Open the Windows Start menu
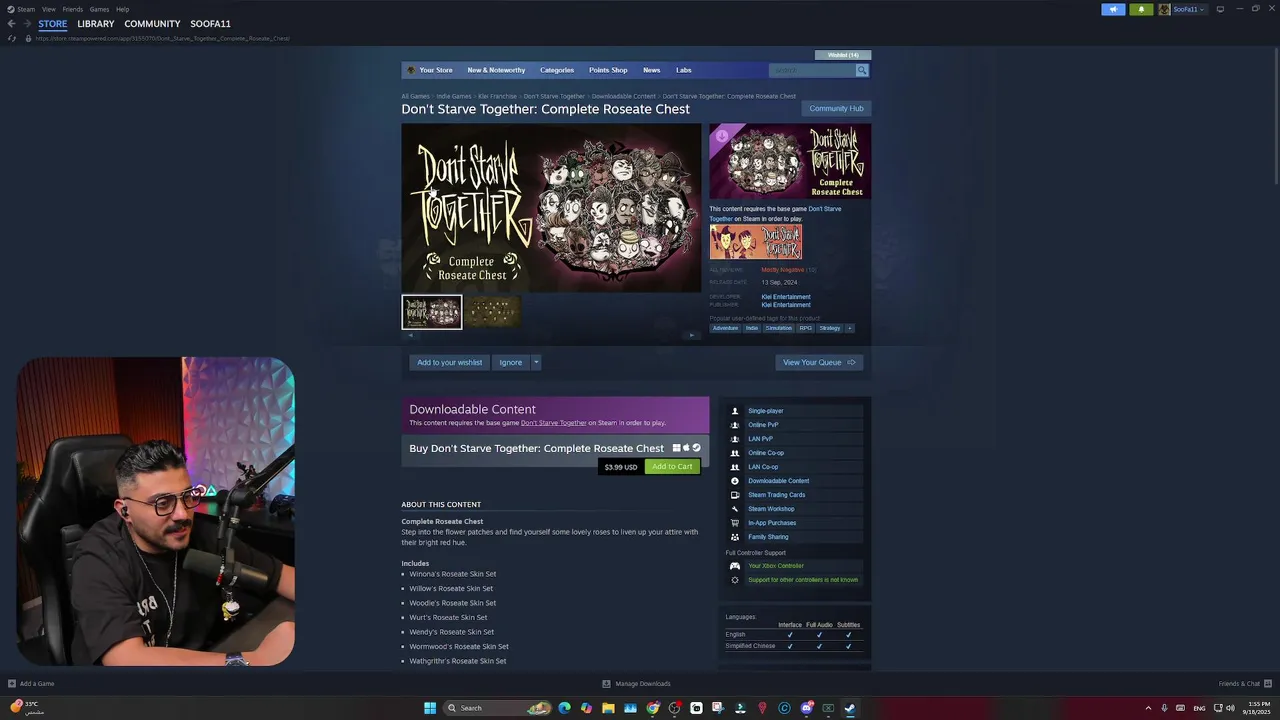 pyautogui.click(x=430, y=708)
